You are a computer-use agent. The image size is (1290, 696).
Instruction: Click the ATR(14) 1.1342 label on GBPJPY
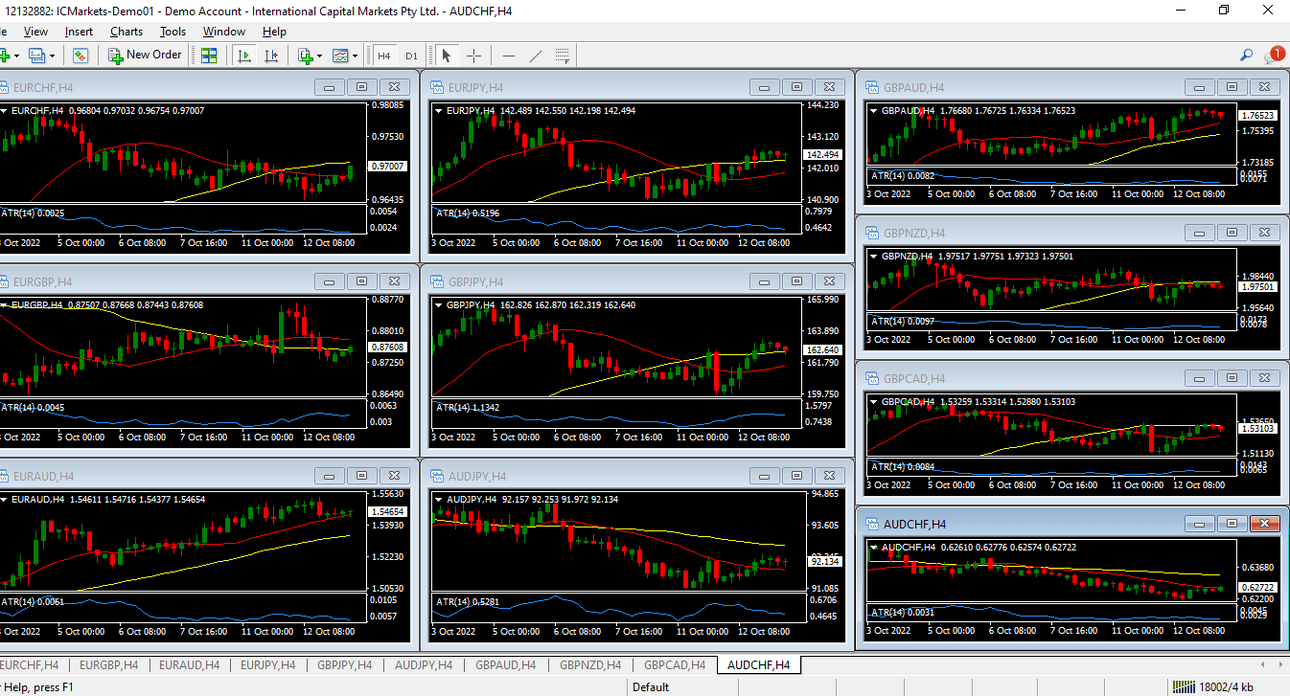(x=468, y=407)
